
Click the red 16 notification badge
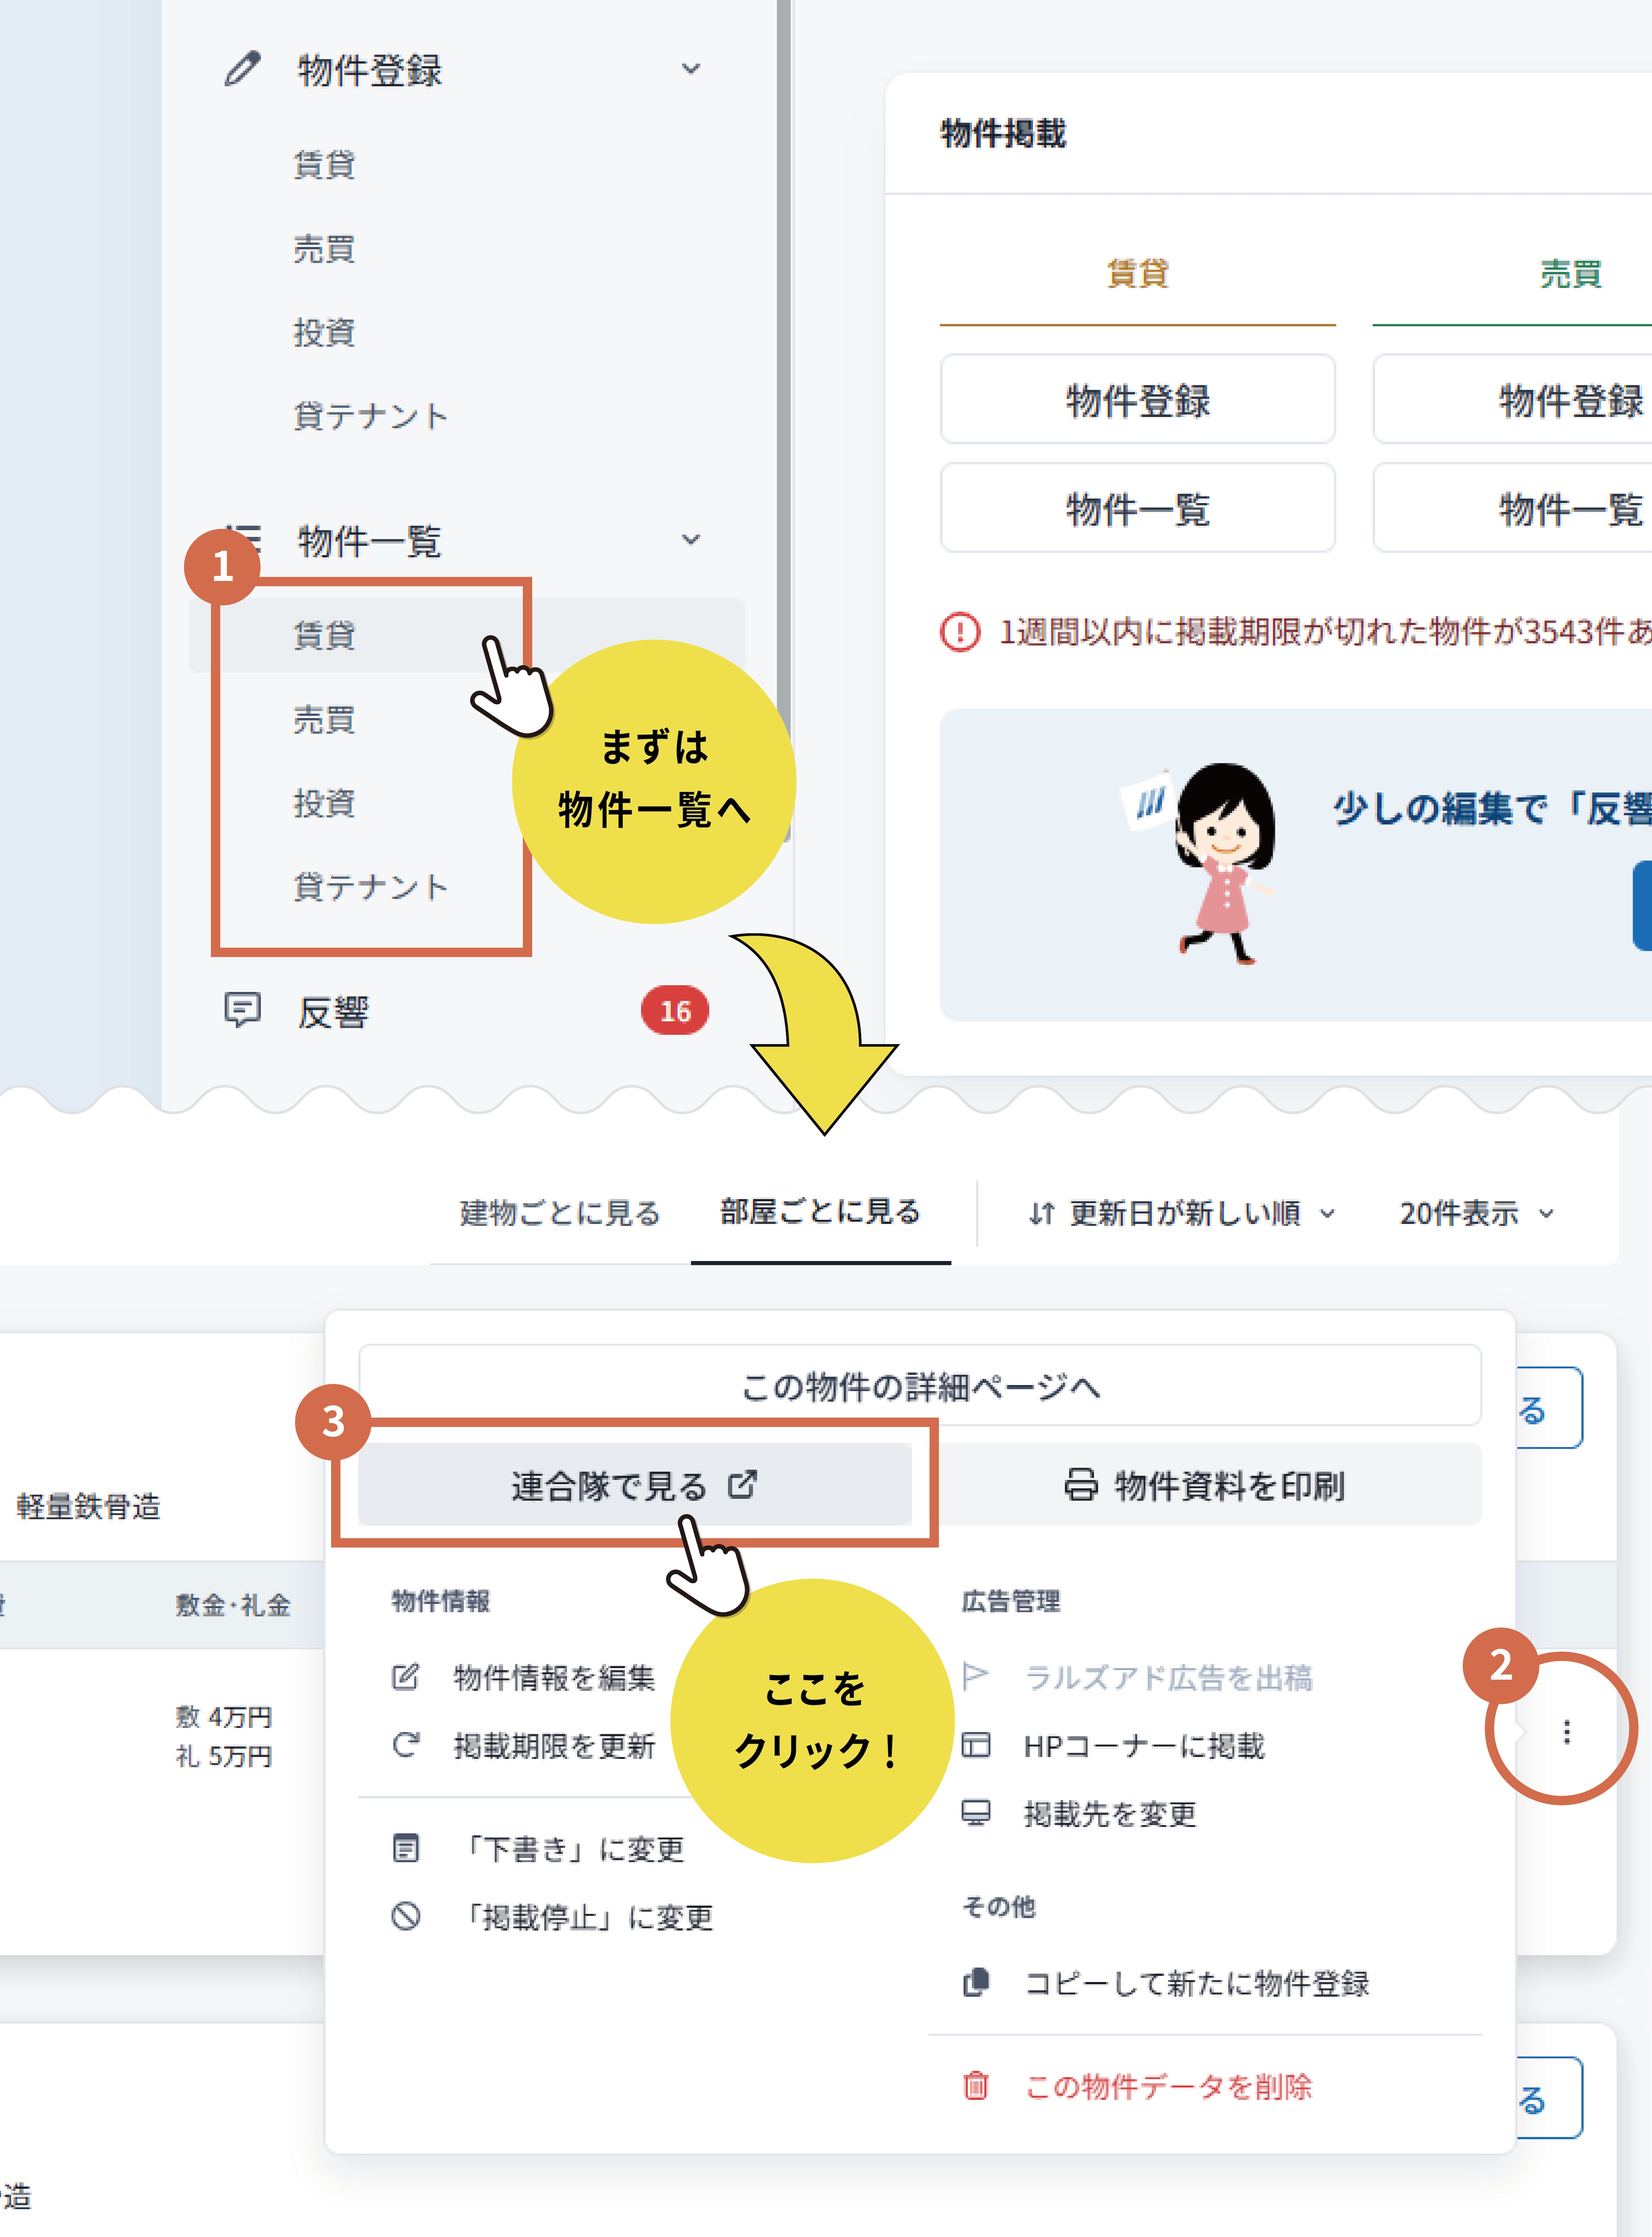pyautogui.click(x=675, y=1011)
